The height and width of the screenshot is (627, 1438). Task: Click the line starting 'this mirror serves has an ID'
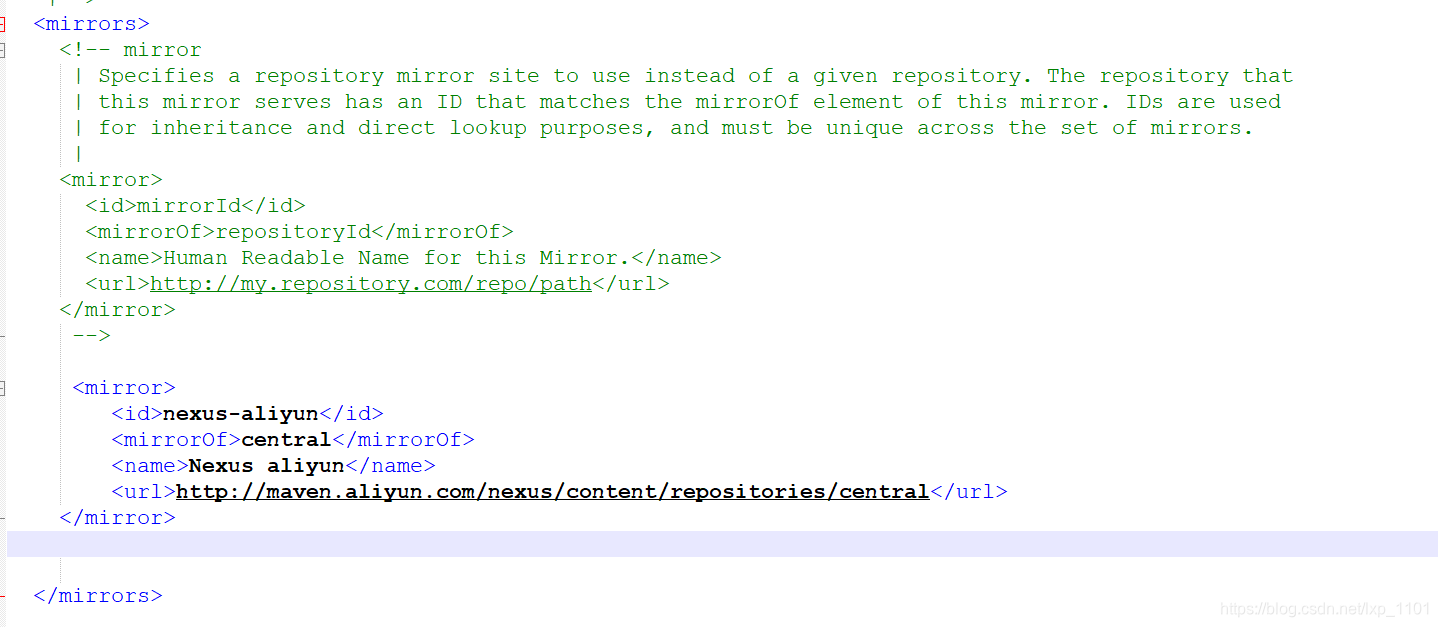click(x=689, y=101)
